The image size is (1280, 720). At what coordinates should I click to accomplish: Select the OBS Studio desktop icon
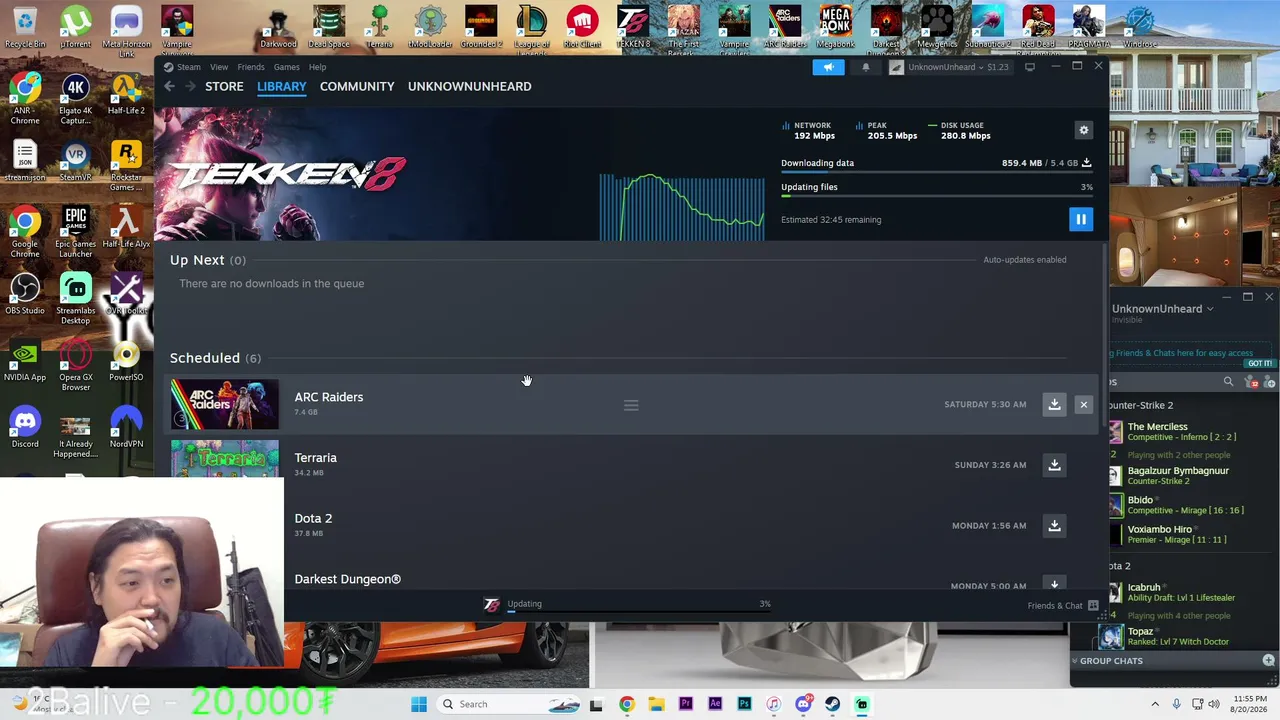coord(25,294)
